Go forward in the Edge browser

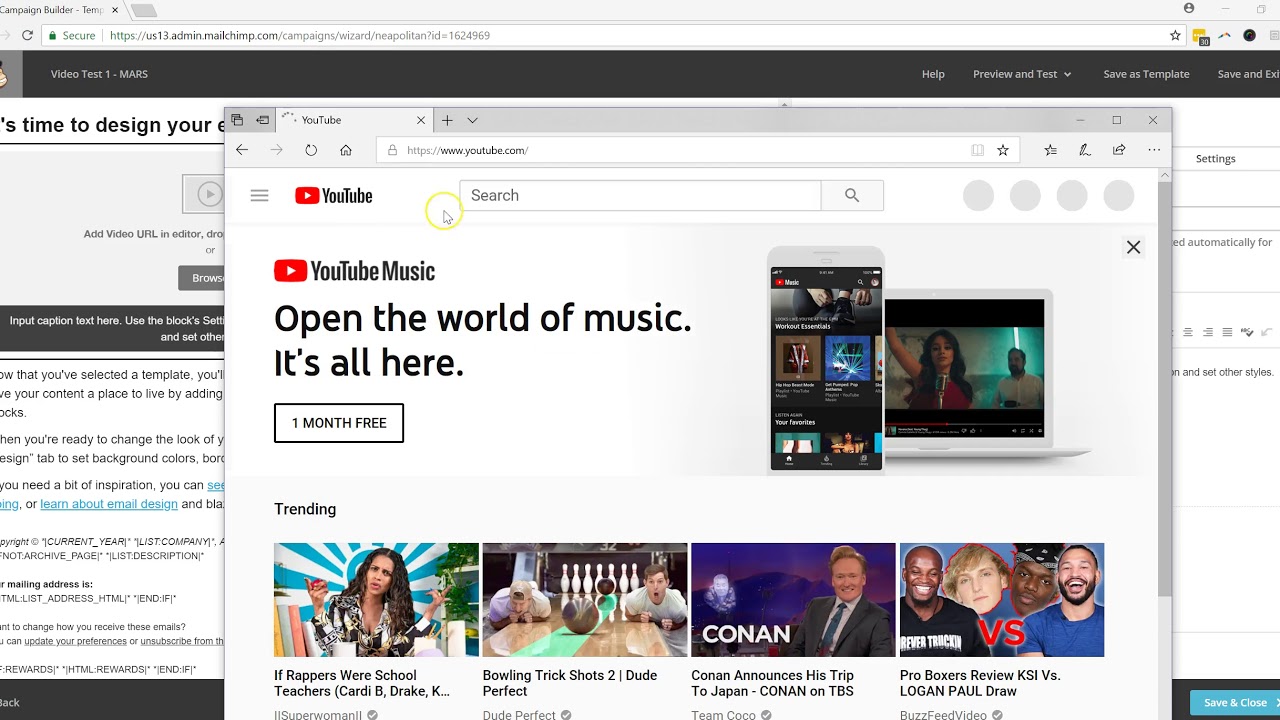(277, 150)
